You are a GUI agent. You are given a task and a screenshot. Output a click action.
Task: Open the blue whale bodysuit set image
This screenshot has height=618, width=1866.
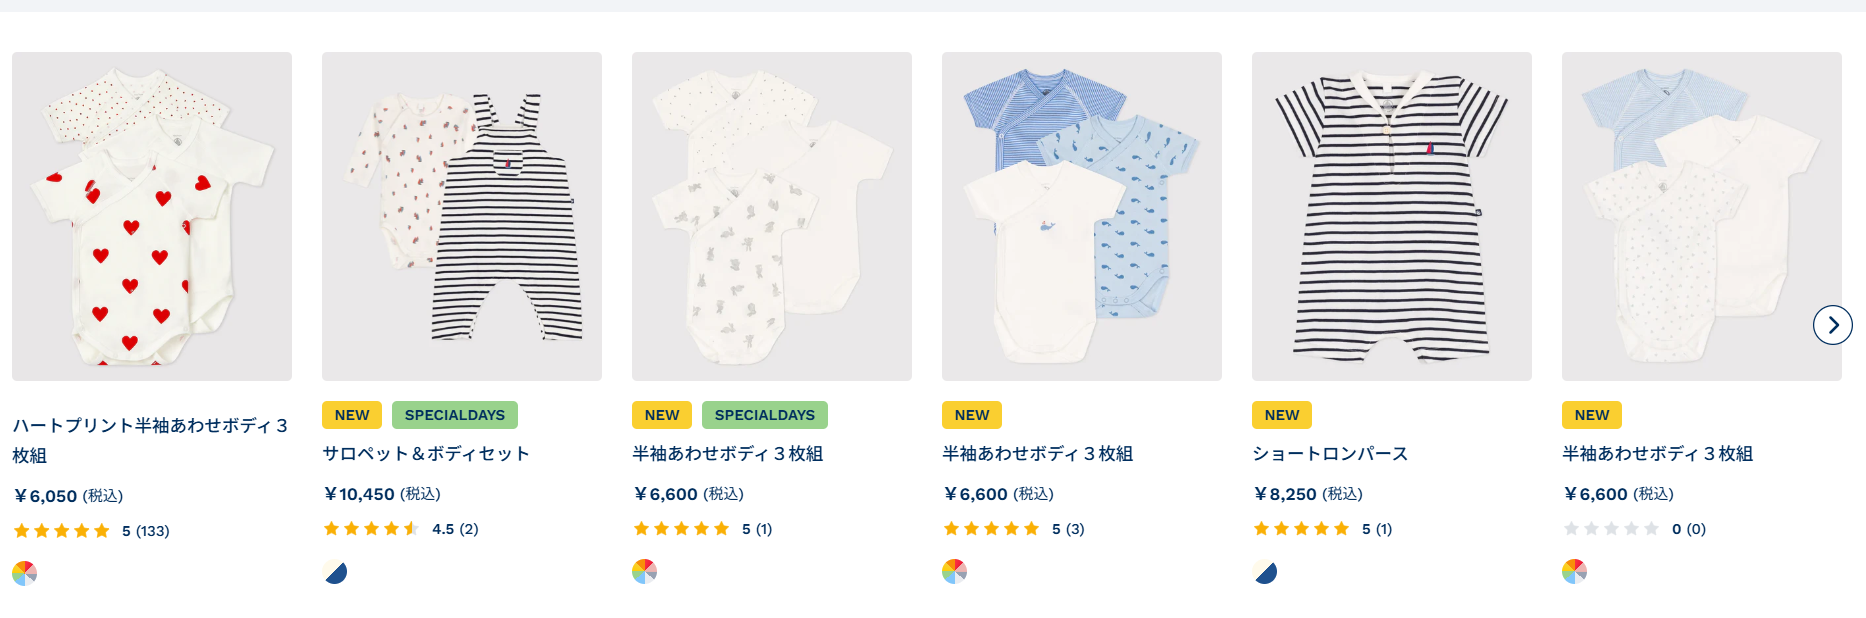(x=1082, y=216)
